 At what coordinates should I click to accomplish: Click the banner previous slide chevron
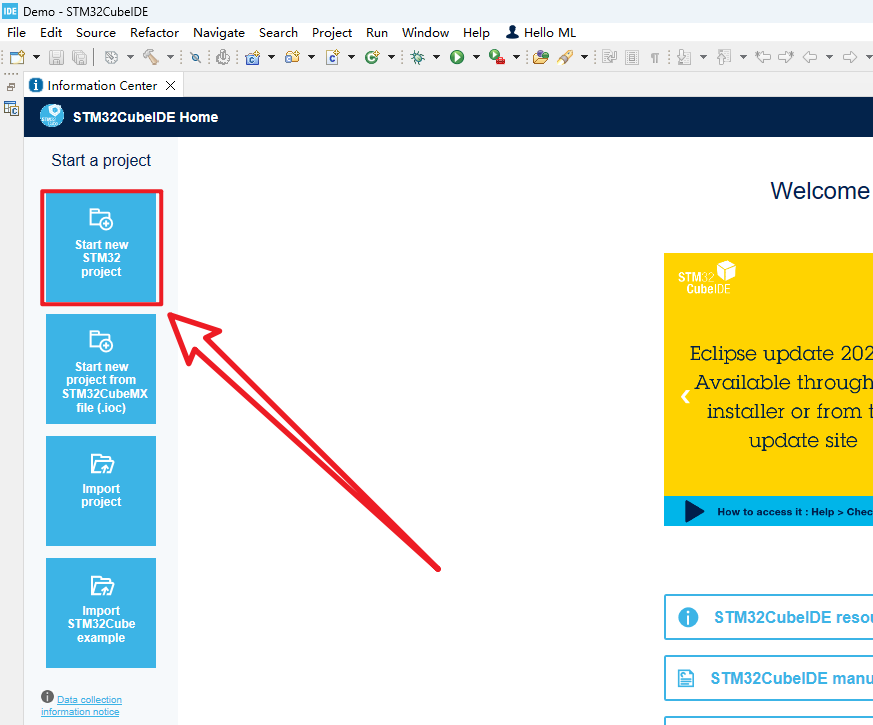[x=685, y=396]
